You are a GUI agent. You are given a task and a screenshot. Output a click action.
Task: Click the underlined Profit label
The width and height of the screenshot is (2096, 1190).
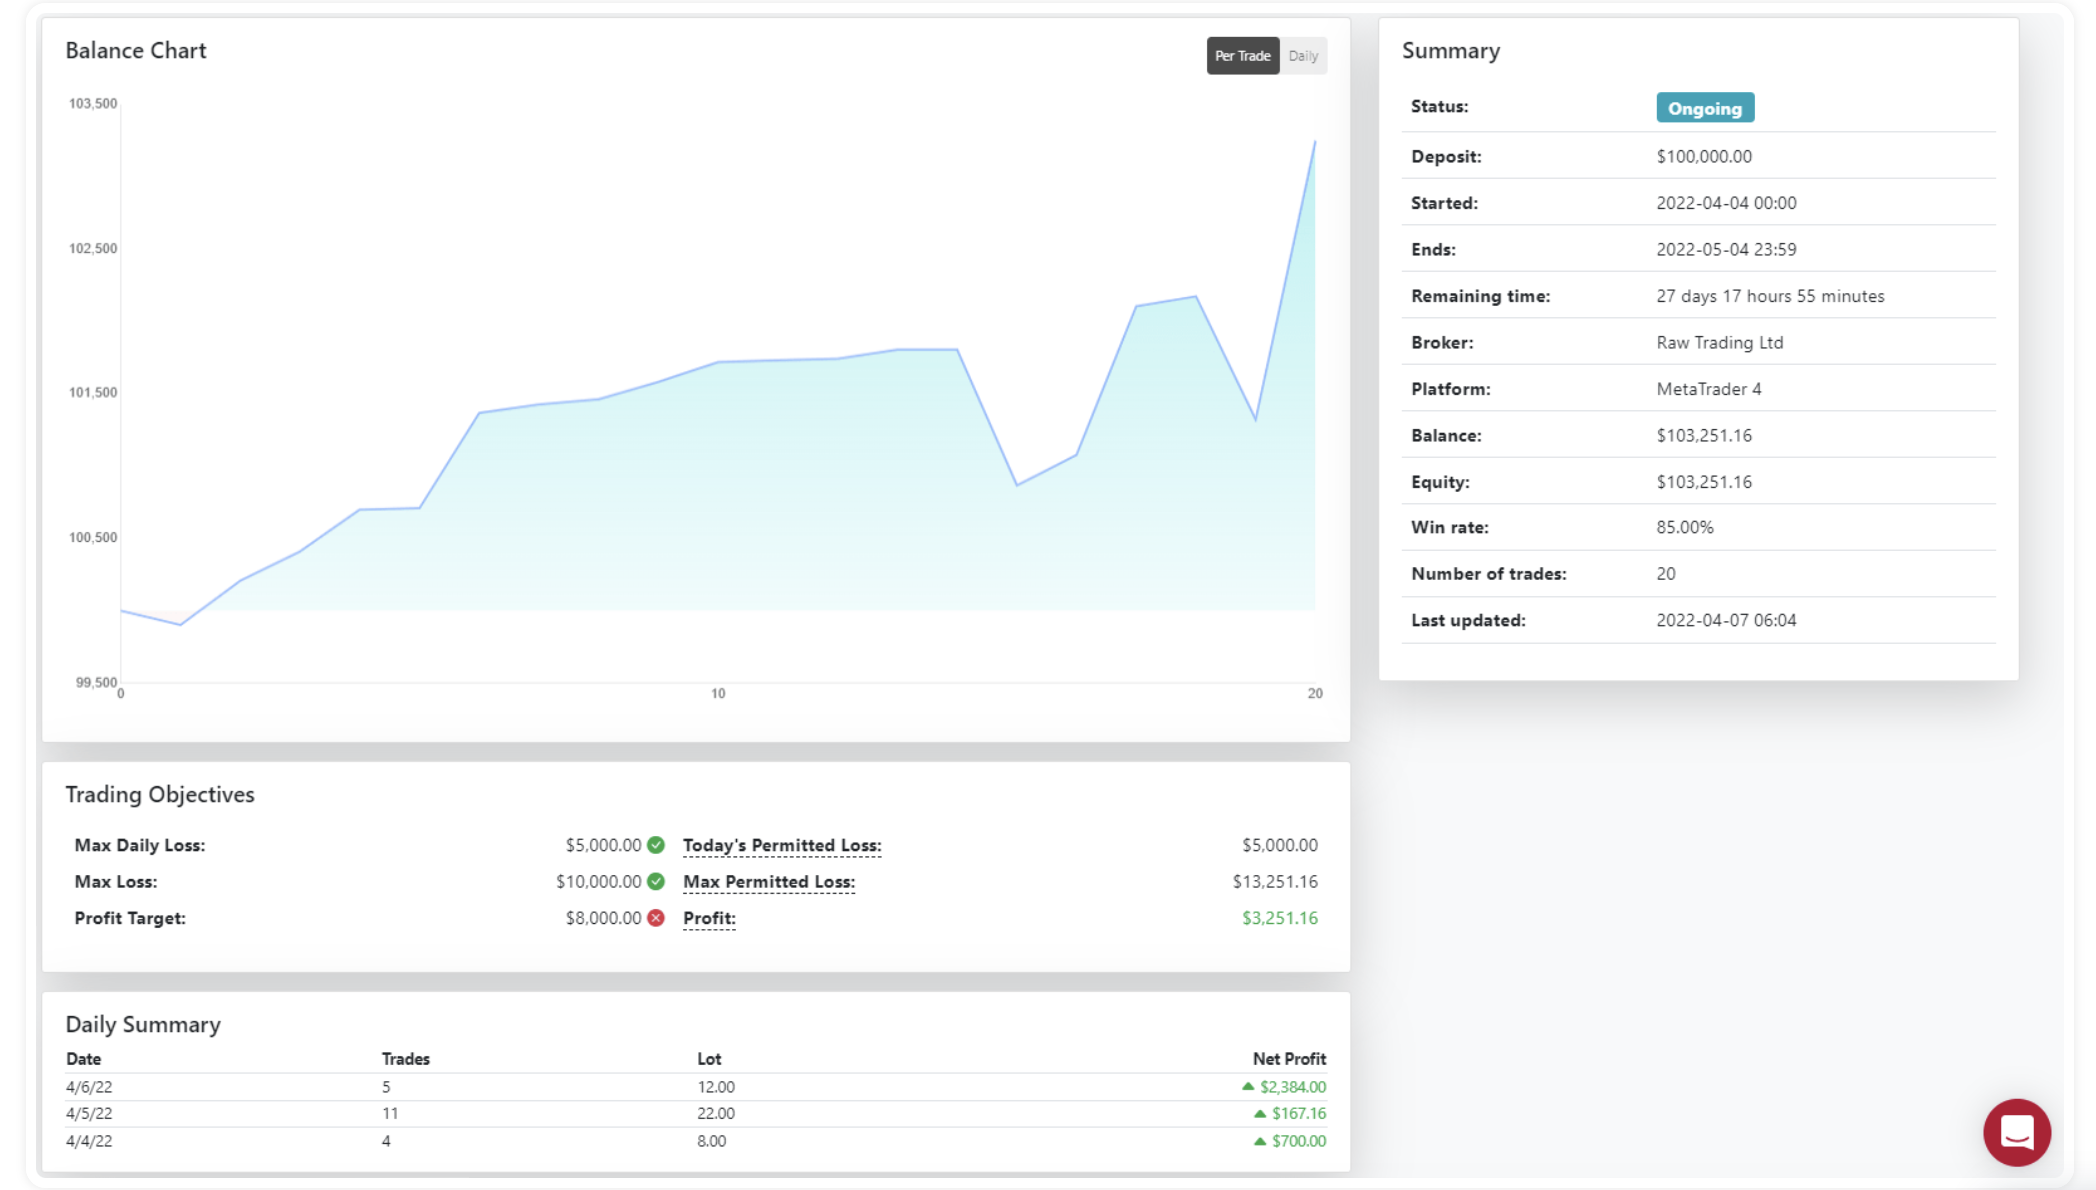(709, 918)
